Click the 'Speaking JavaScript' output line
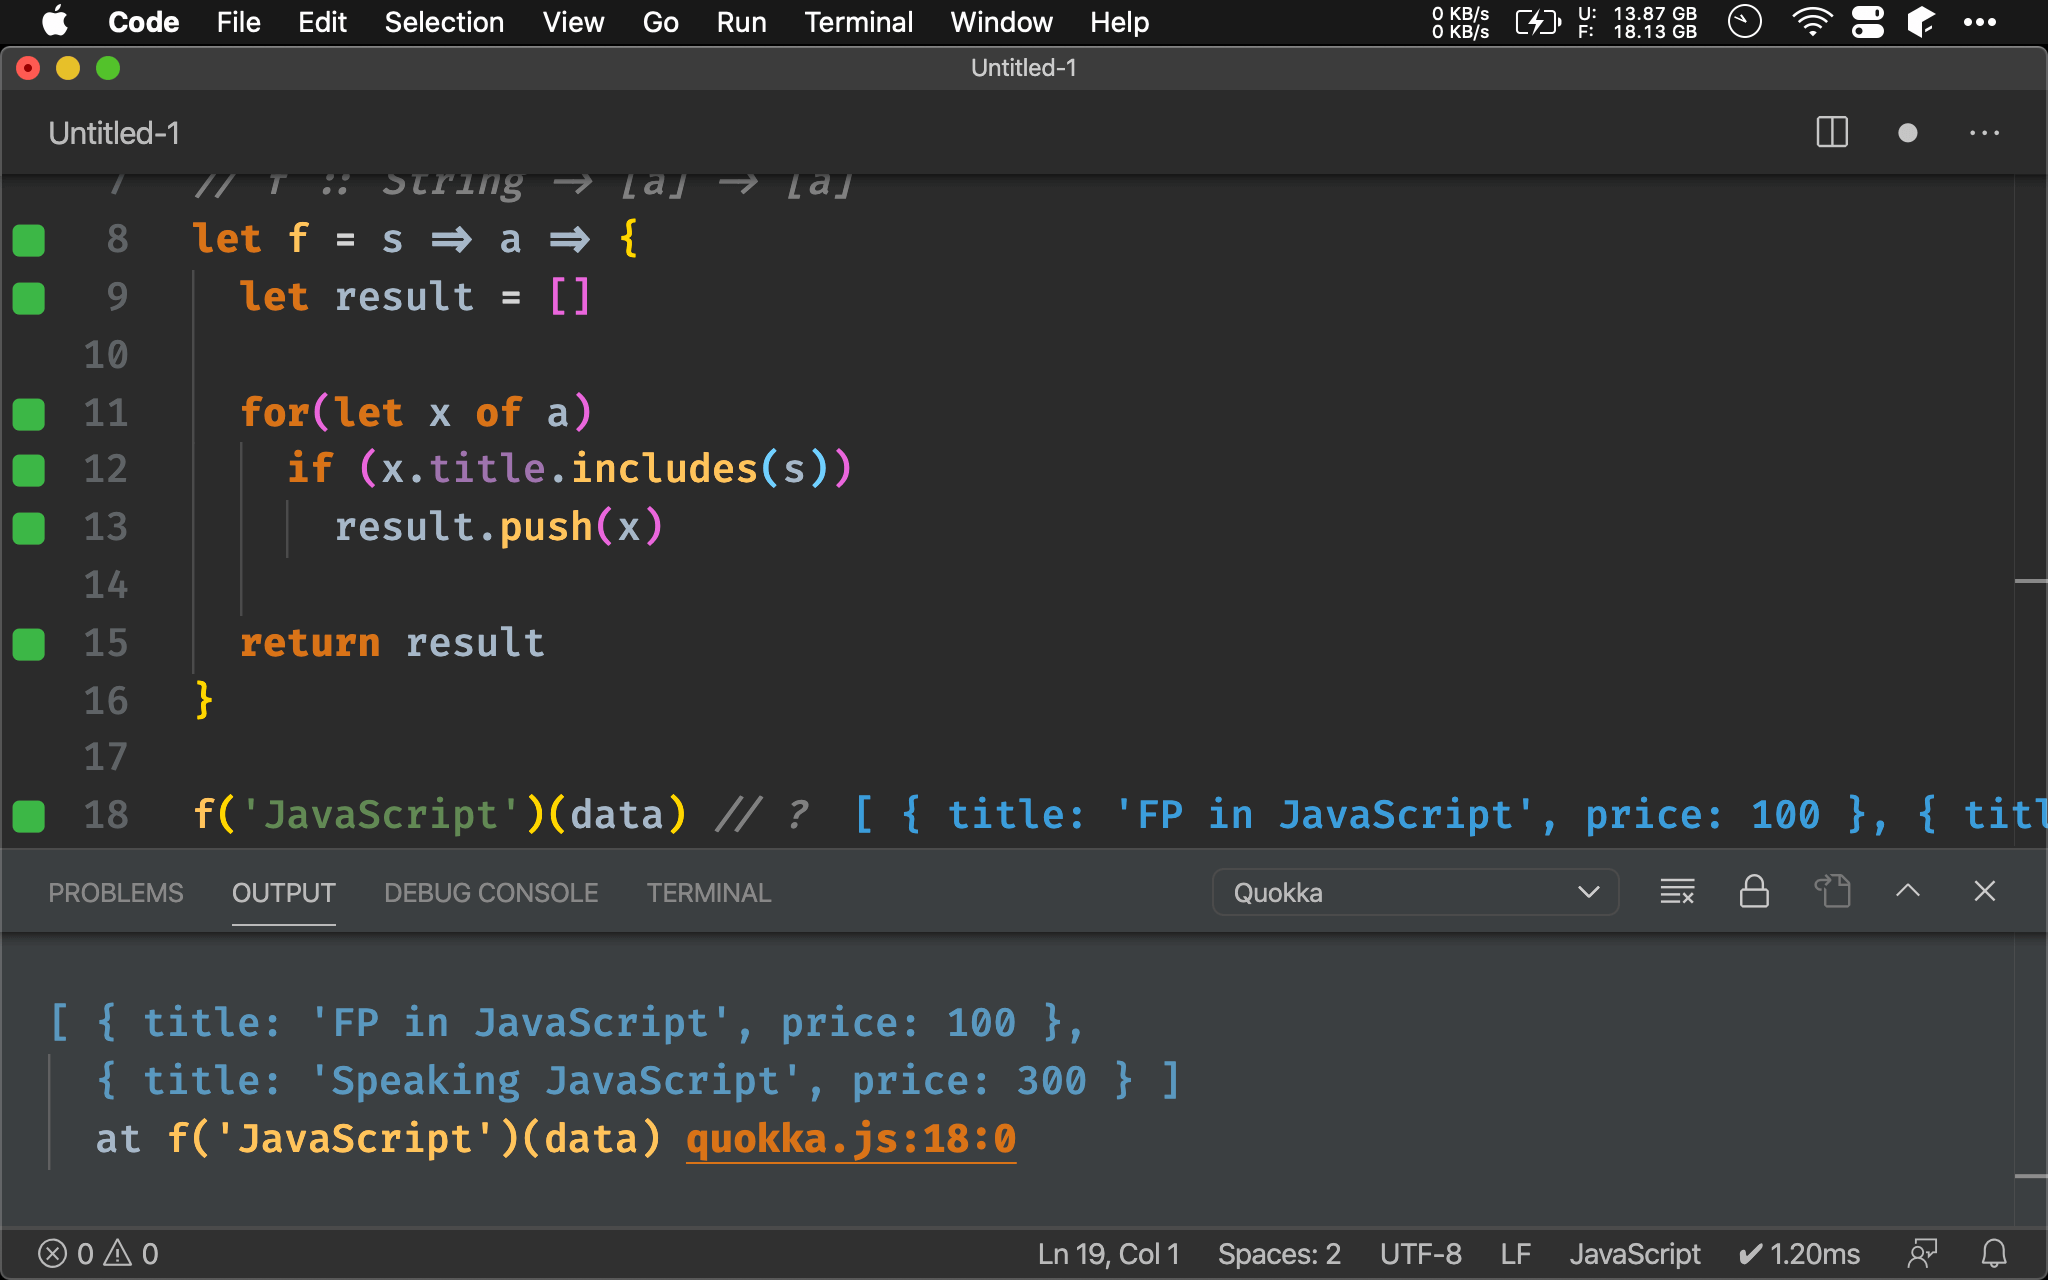This screenshot has height=1280, width=2048. pyautogui.click(x=638, y=1081)
